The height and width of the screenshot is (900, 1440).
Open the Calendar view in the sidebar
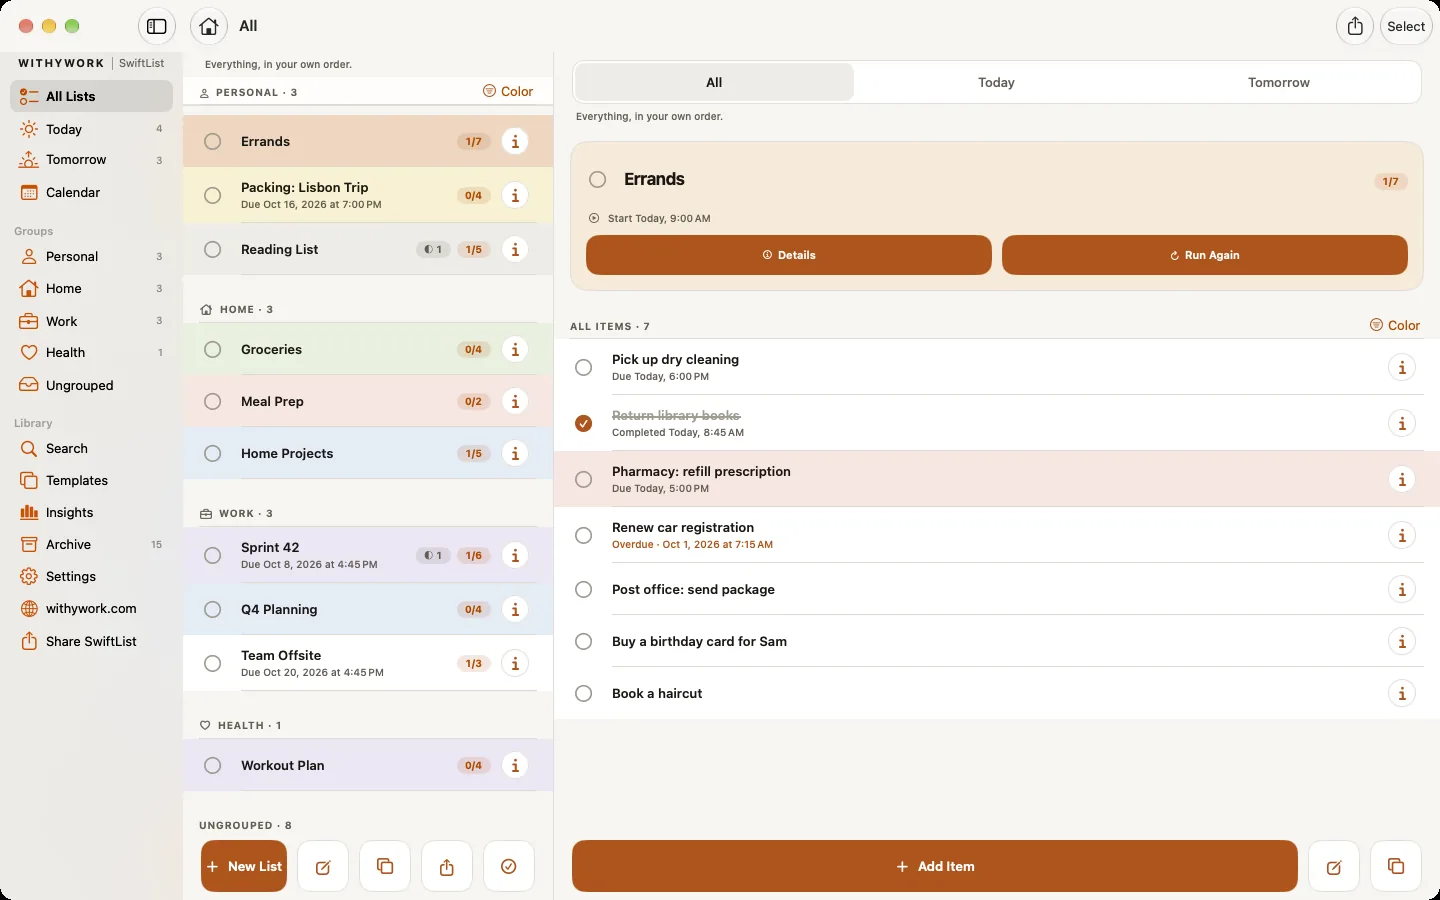point(91,192)
